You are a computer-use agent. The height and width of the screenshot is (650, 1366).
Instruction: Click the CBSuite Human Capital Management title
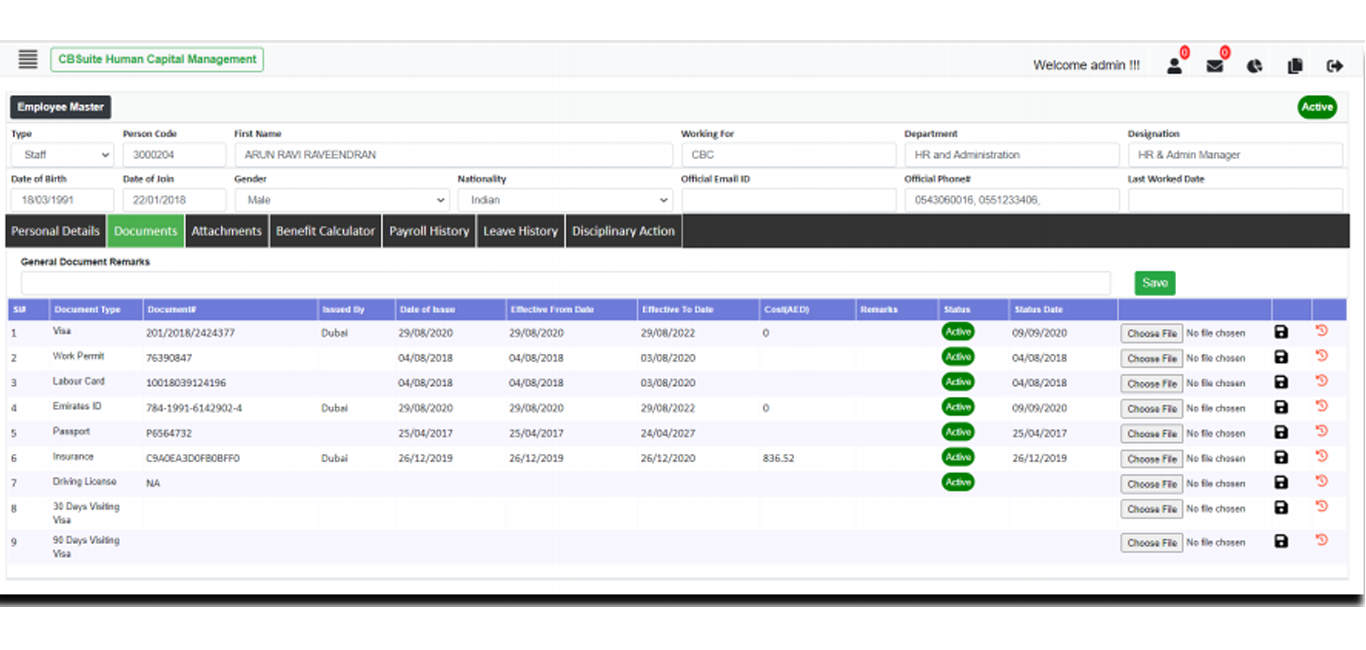tap(157, 59)
